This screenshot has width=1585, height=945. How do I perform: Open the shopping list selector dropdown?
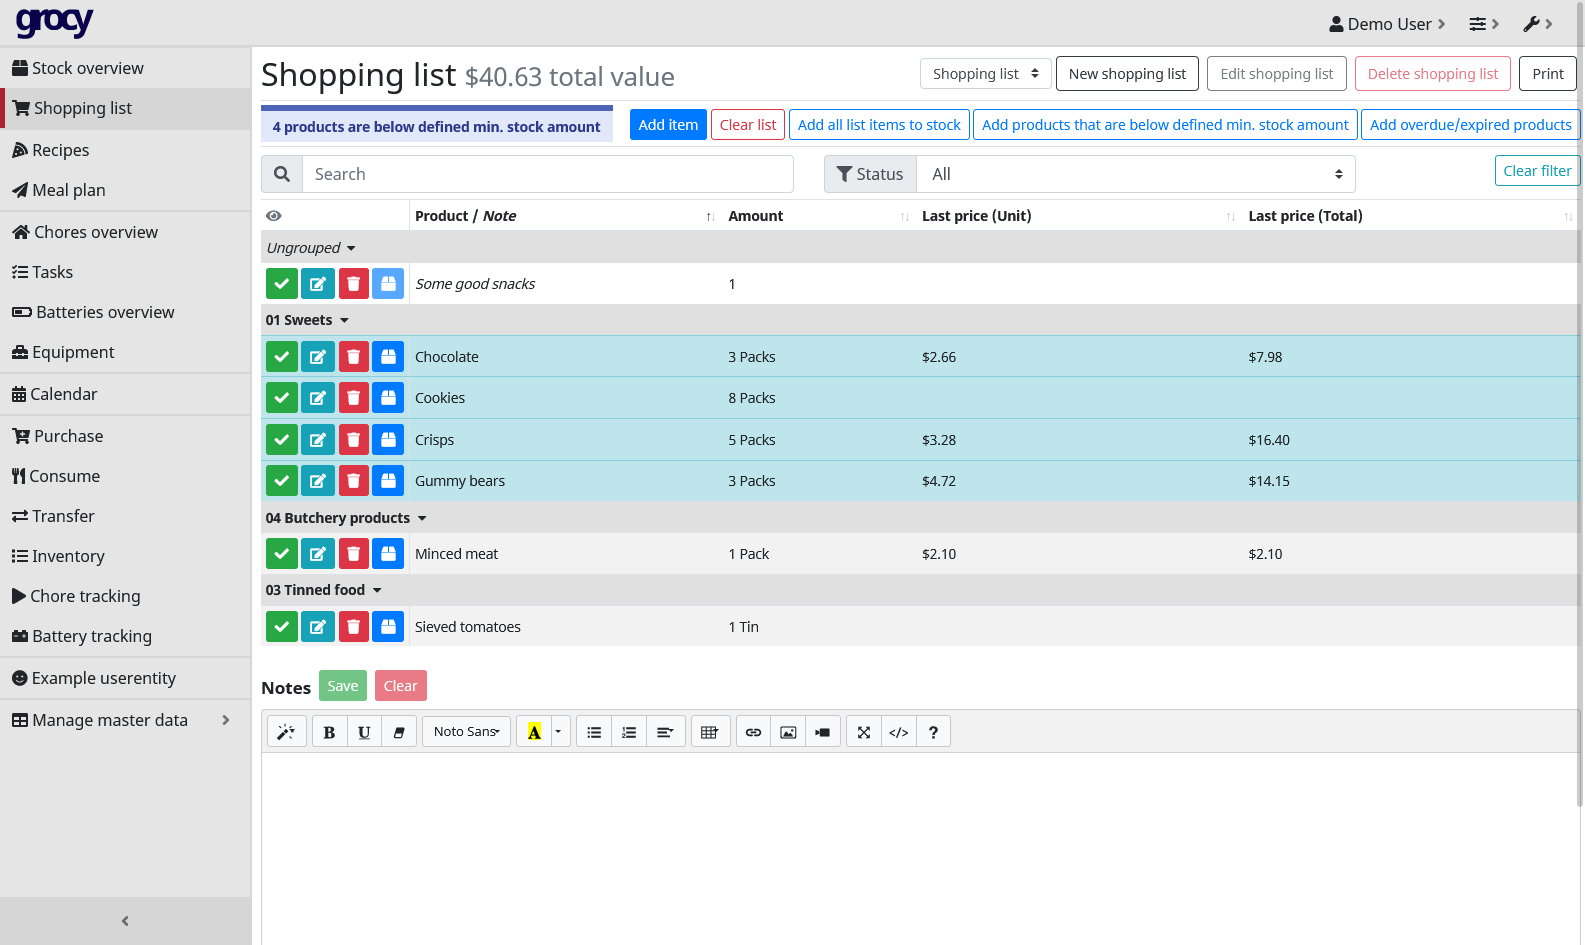(985, 74)
